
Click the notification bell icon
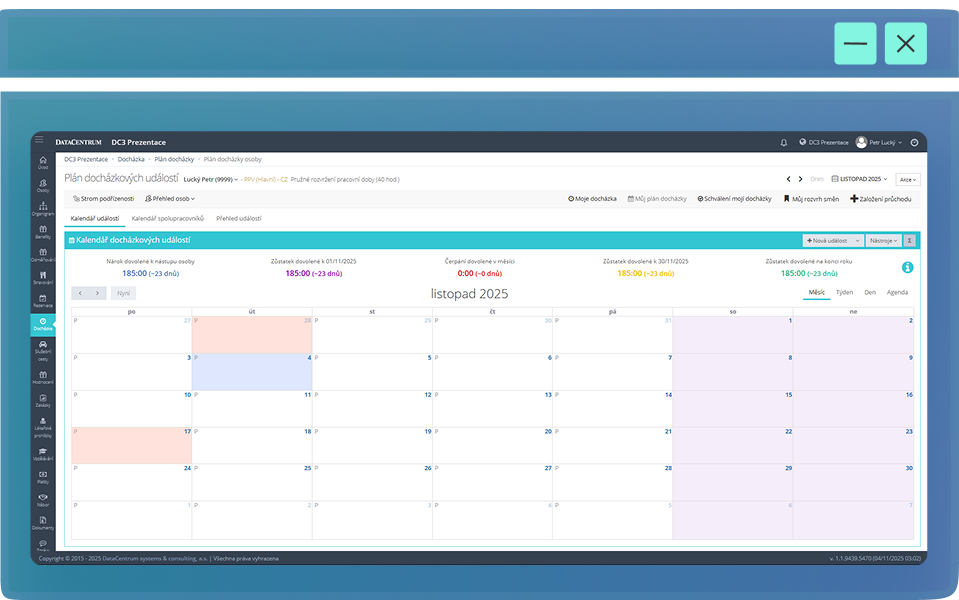[x=783, y=143]
